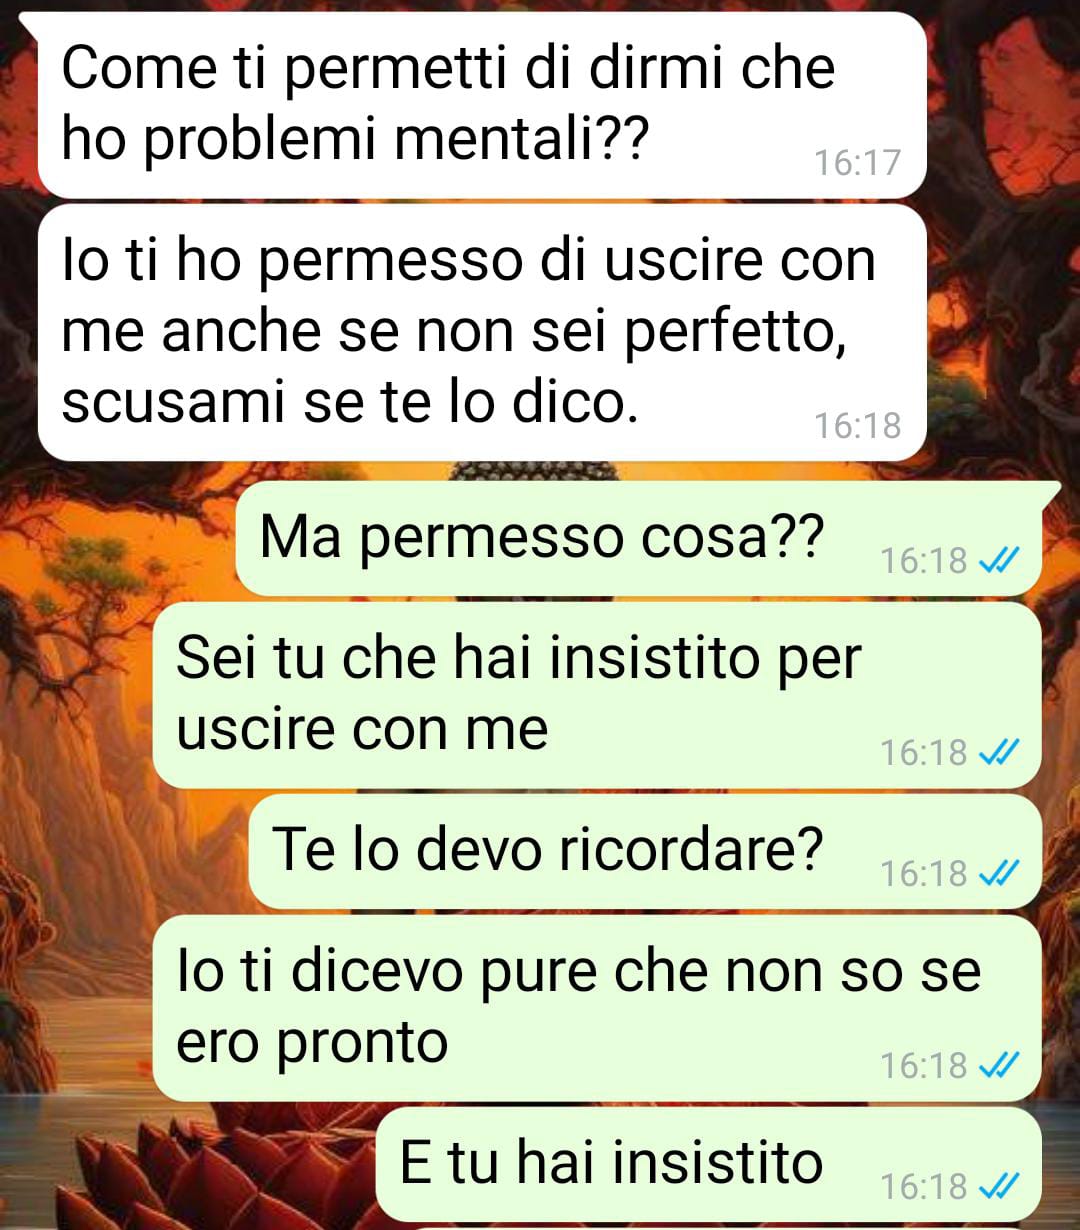Select the 'E tu hai insistito' bubble

[x=709, y=1164]
